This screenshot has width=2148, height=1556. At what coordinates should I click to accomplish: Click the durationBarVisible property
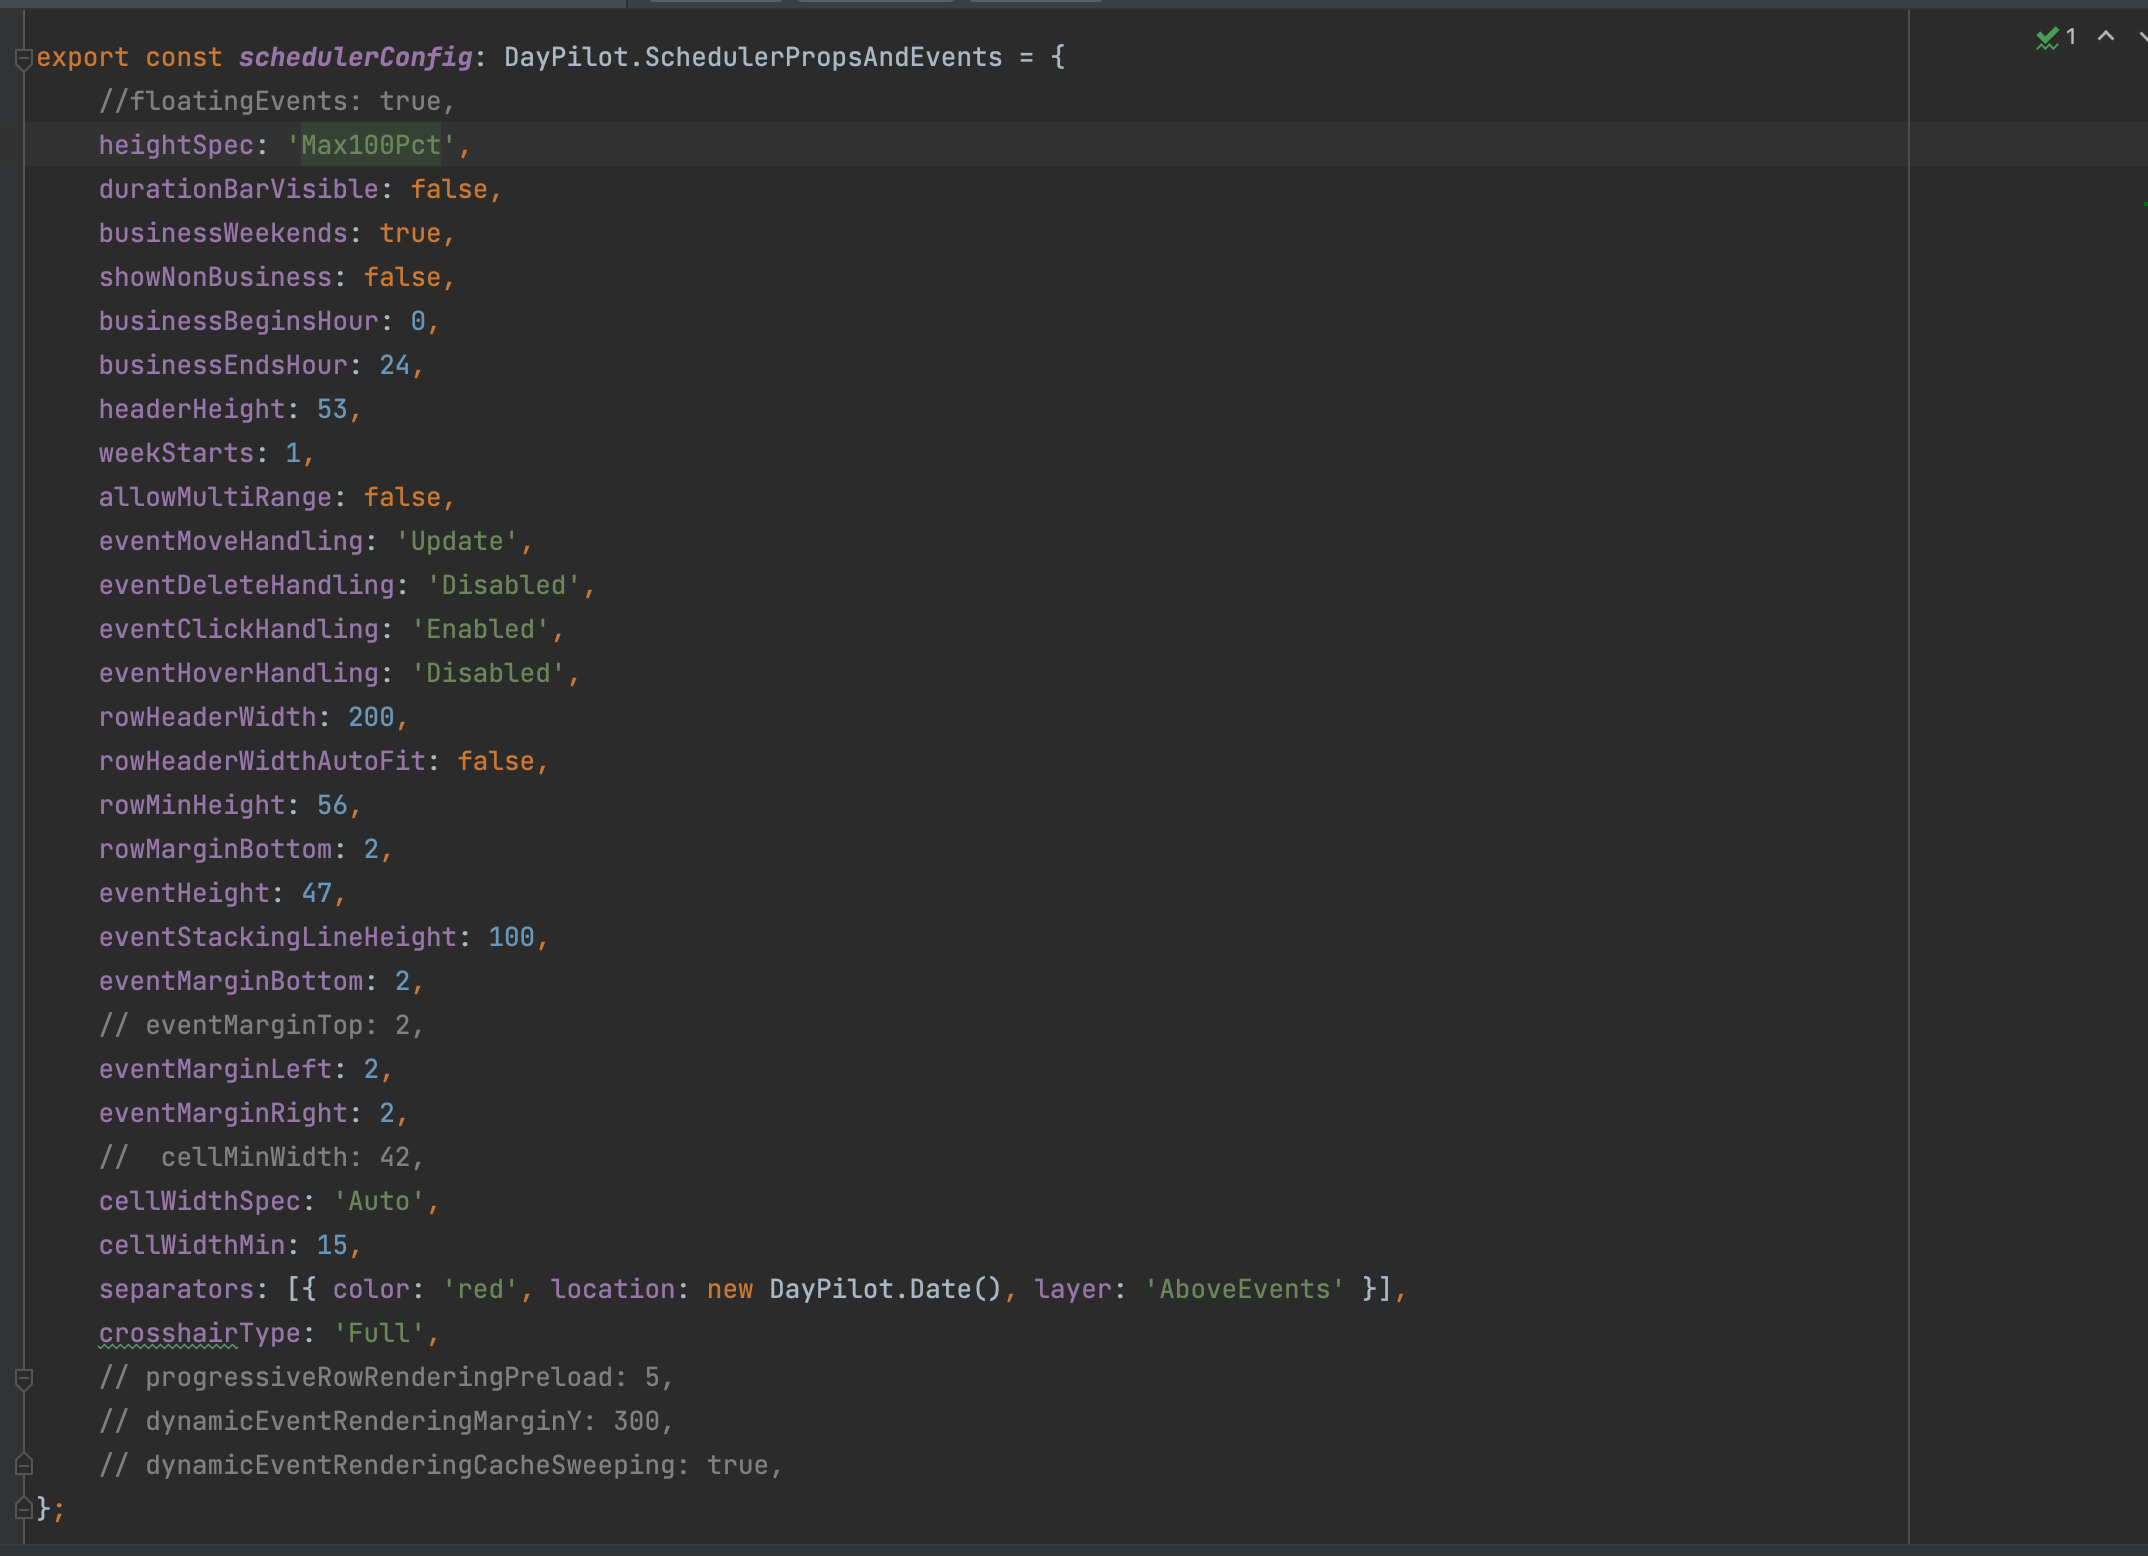click(x=238, y=189)
